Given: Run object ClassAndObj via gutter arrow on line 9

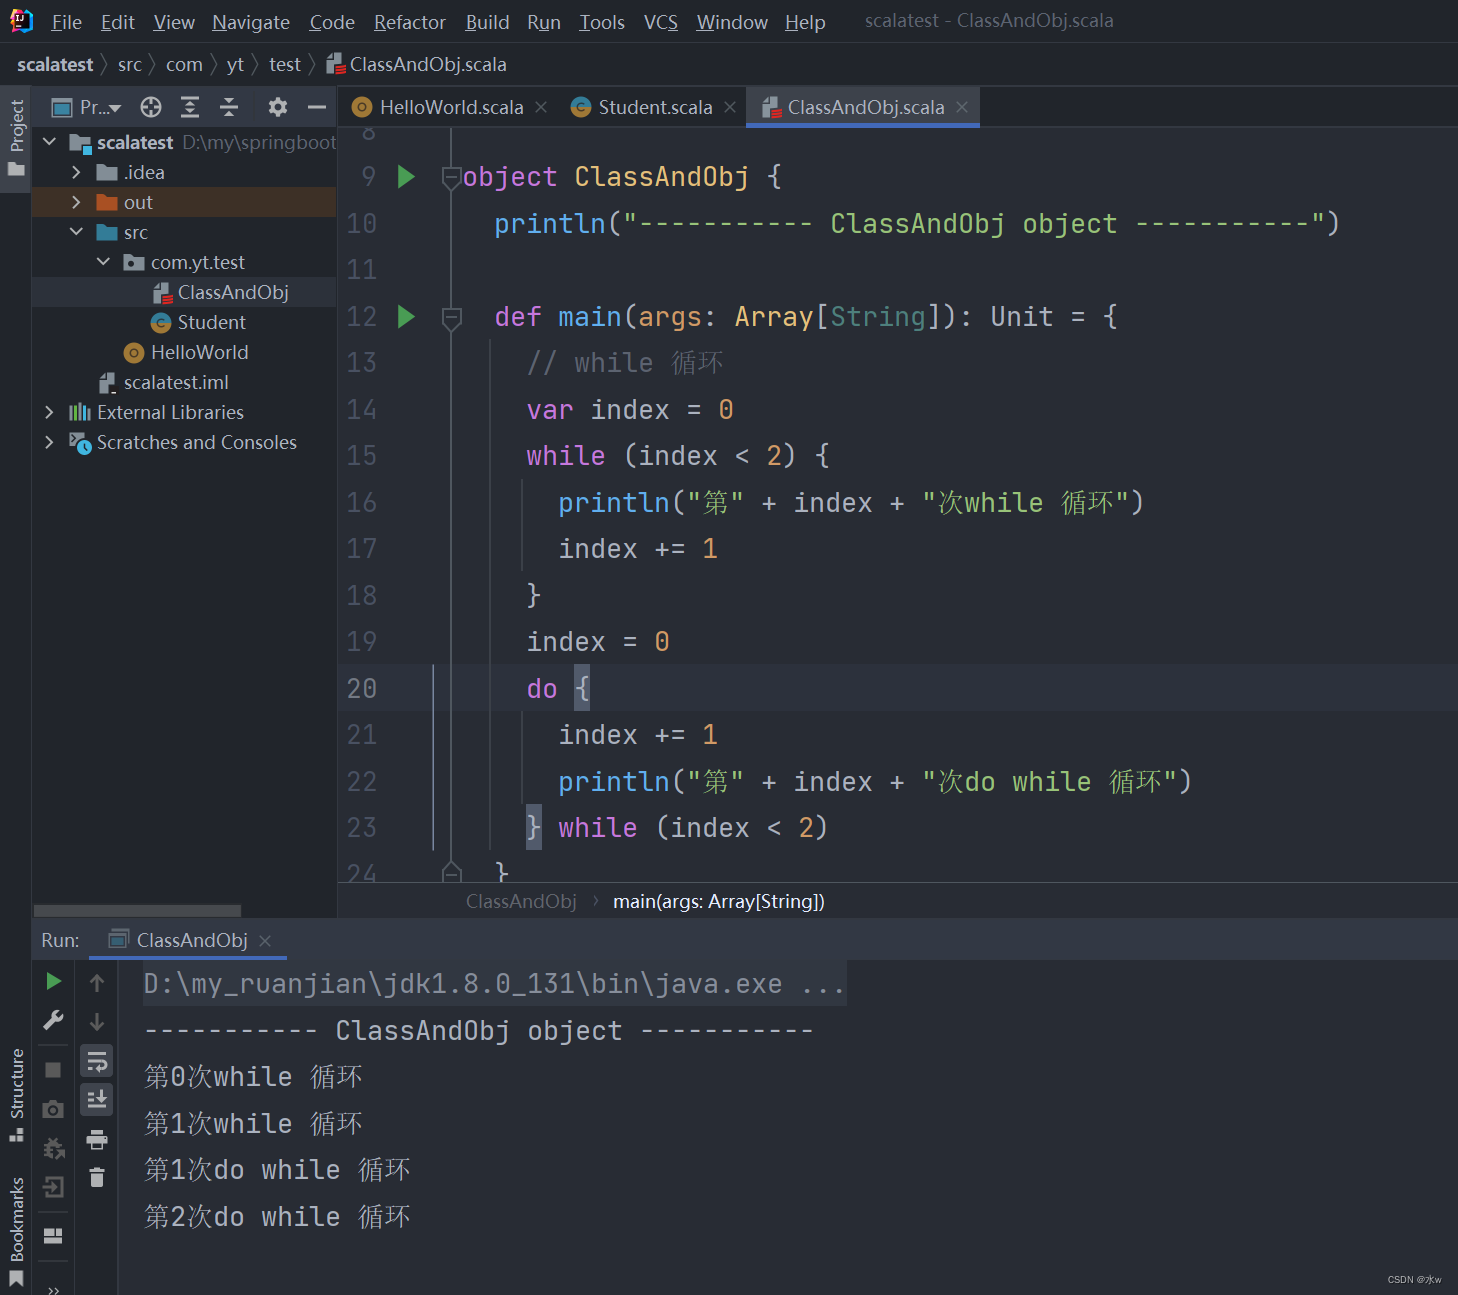Looking at the screenshot, I should tap(406, 177).
